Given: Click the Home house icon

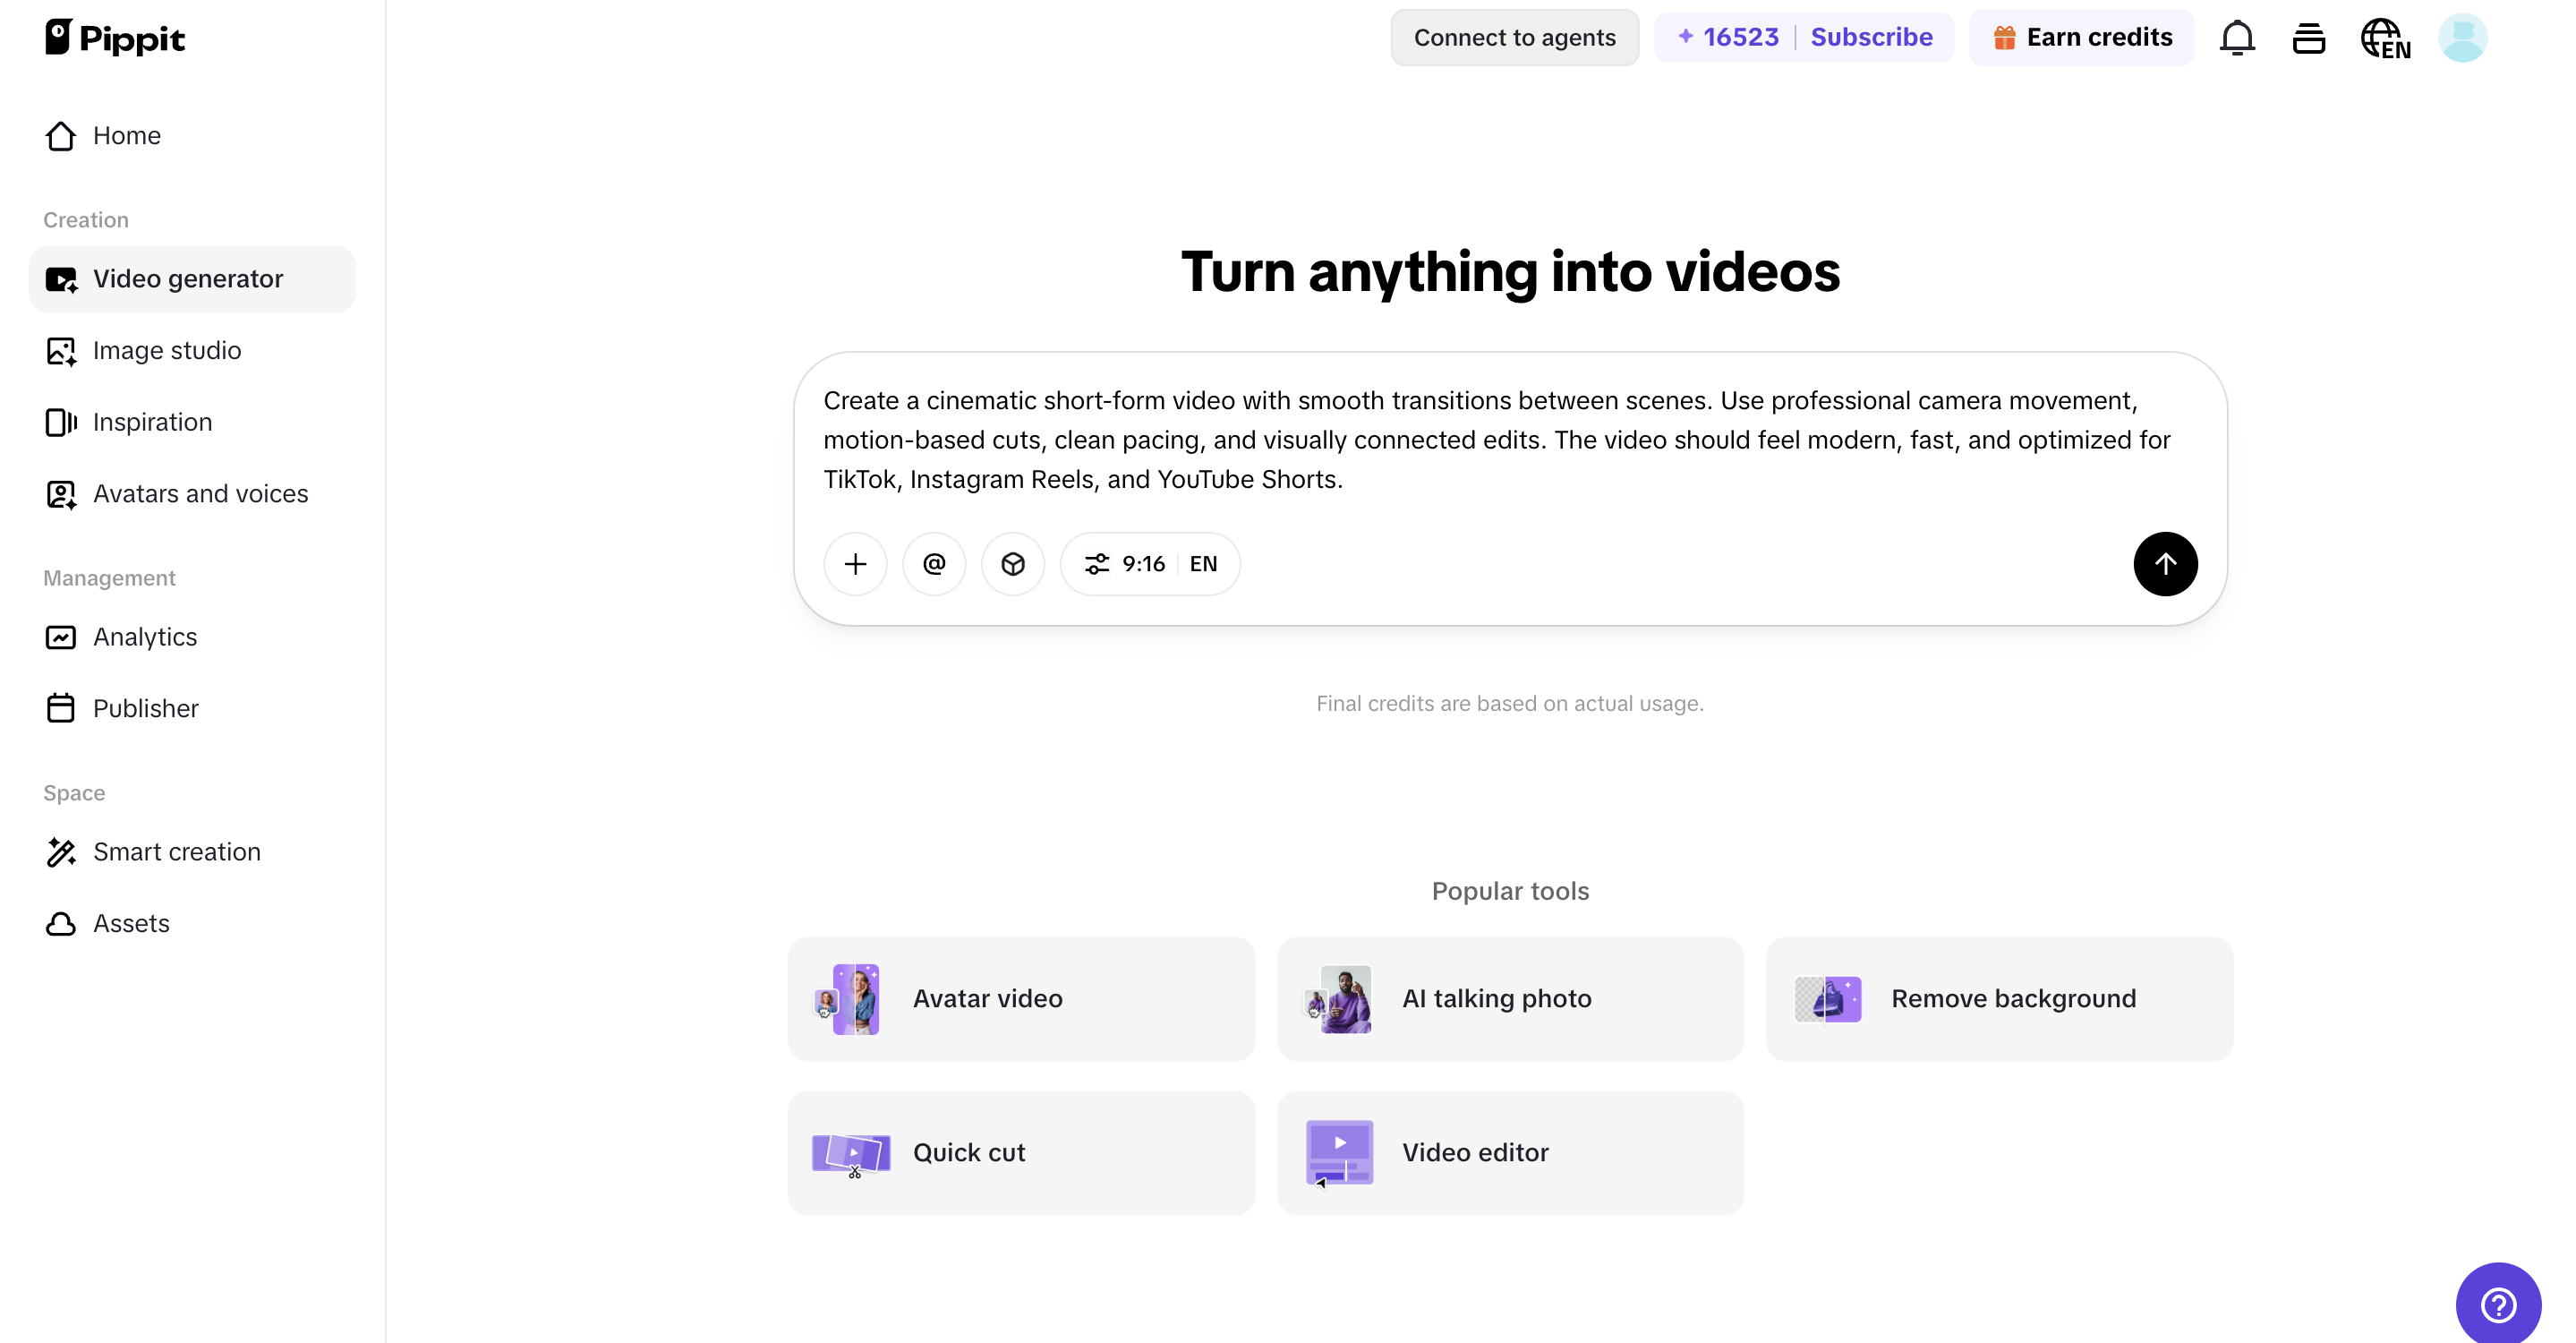Looking at the screenshot, I should (x=61, y=135).
